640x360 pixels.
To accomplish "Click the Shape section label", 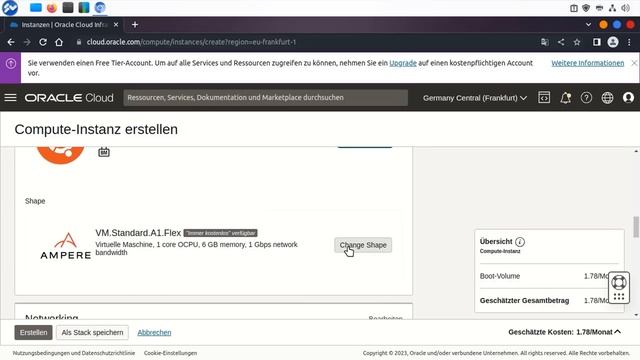I will tap(35, 201).
